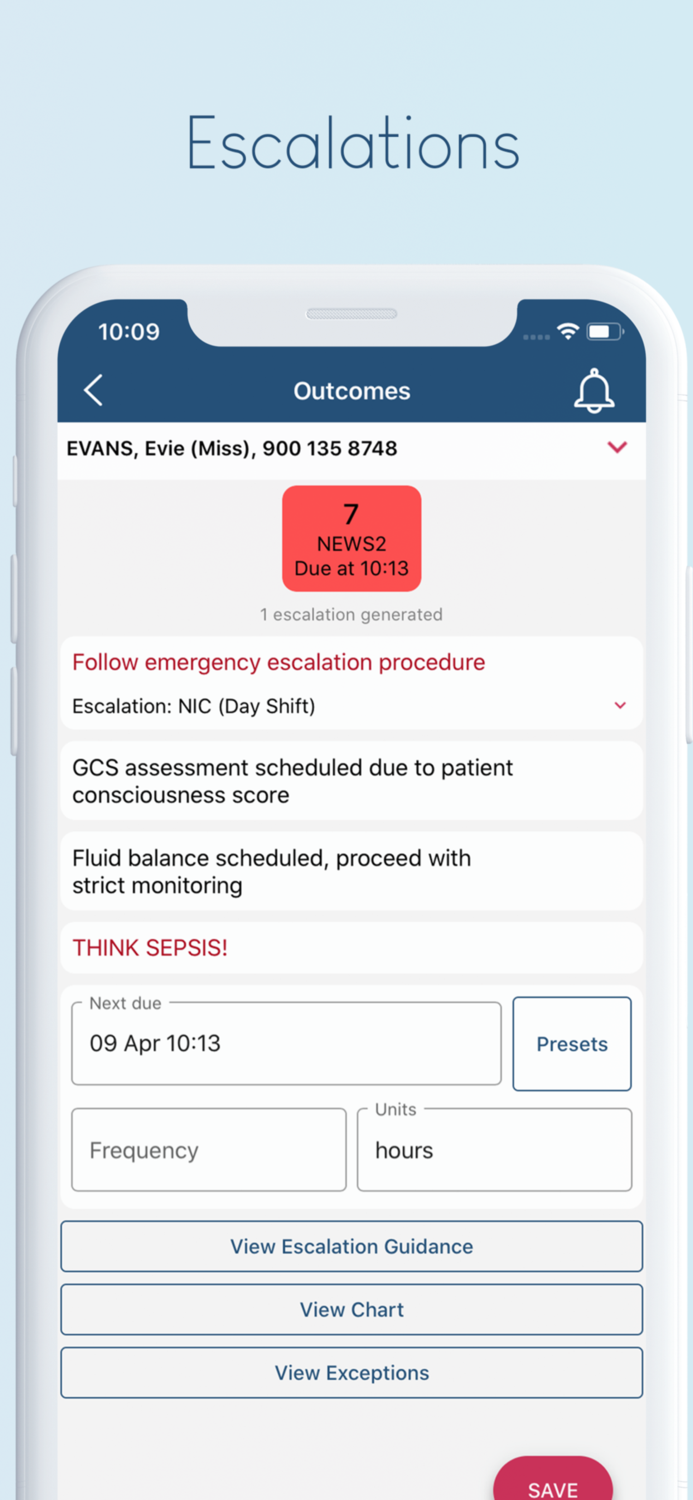The height and width of the screenshot is (1500, 693).
Task: Tap Follow emergency escalation procedure text
Action: (x=279, y=662)
